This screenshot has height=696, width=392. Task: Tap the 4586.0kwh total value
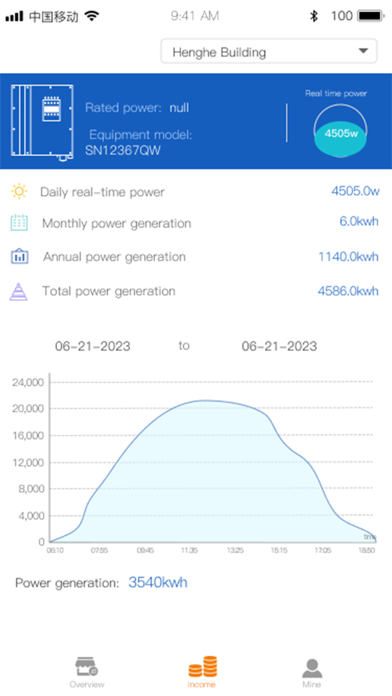pos(348,291)
